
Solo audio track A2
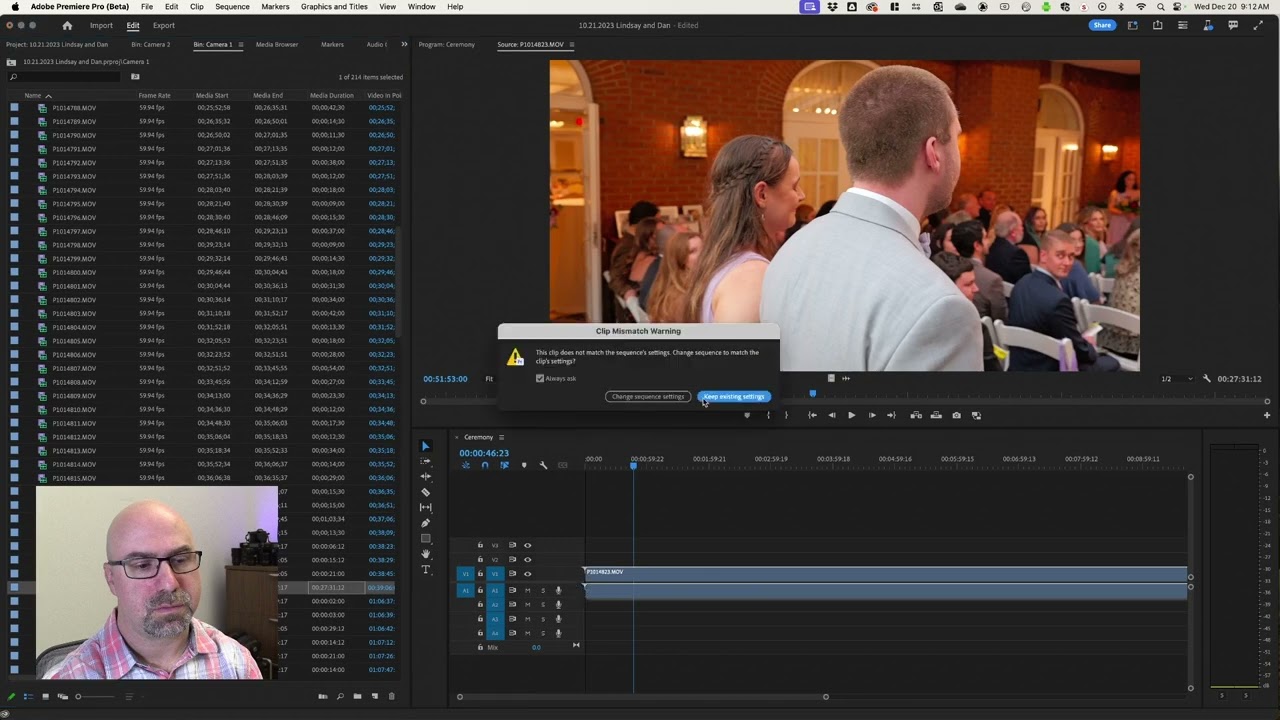pos(543,604)
